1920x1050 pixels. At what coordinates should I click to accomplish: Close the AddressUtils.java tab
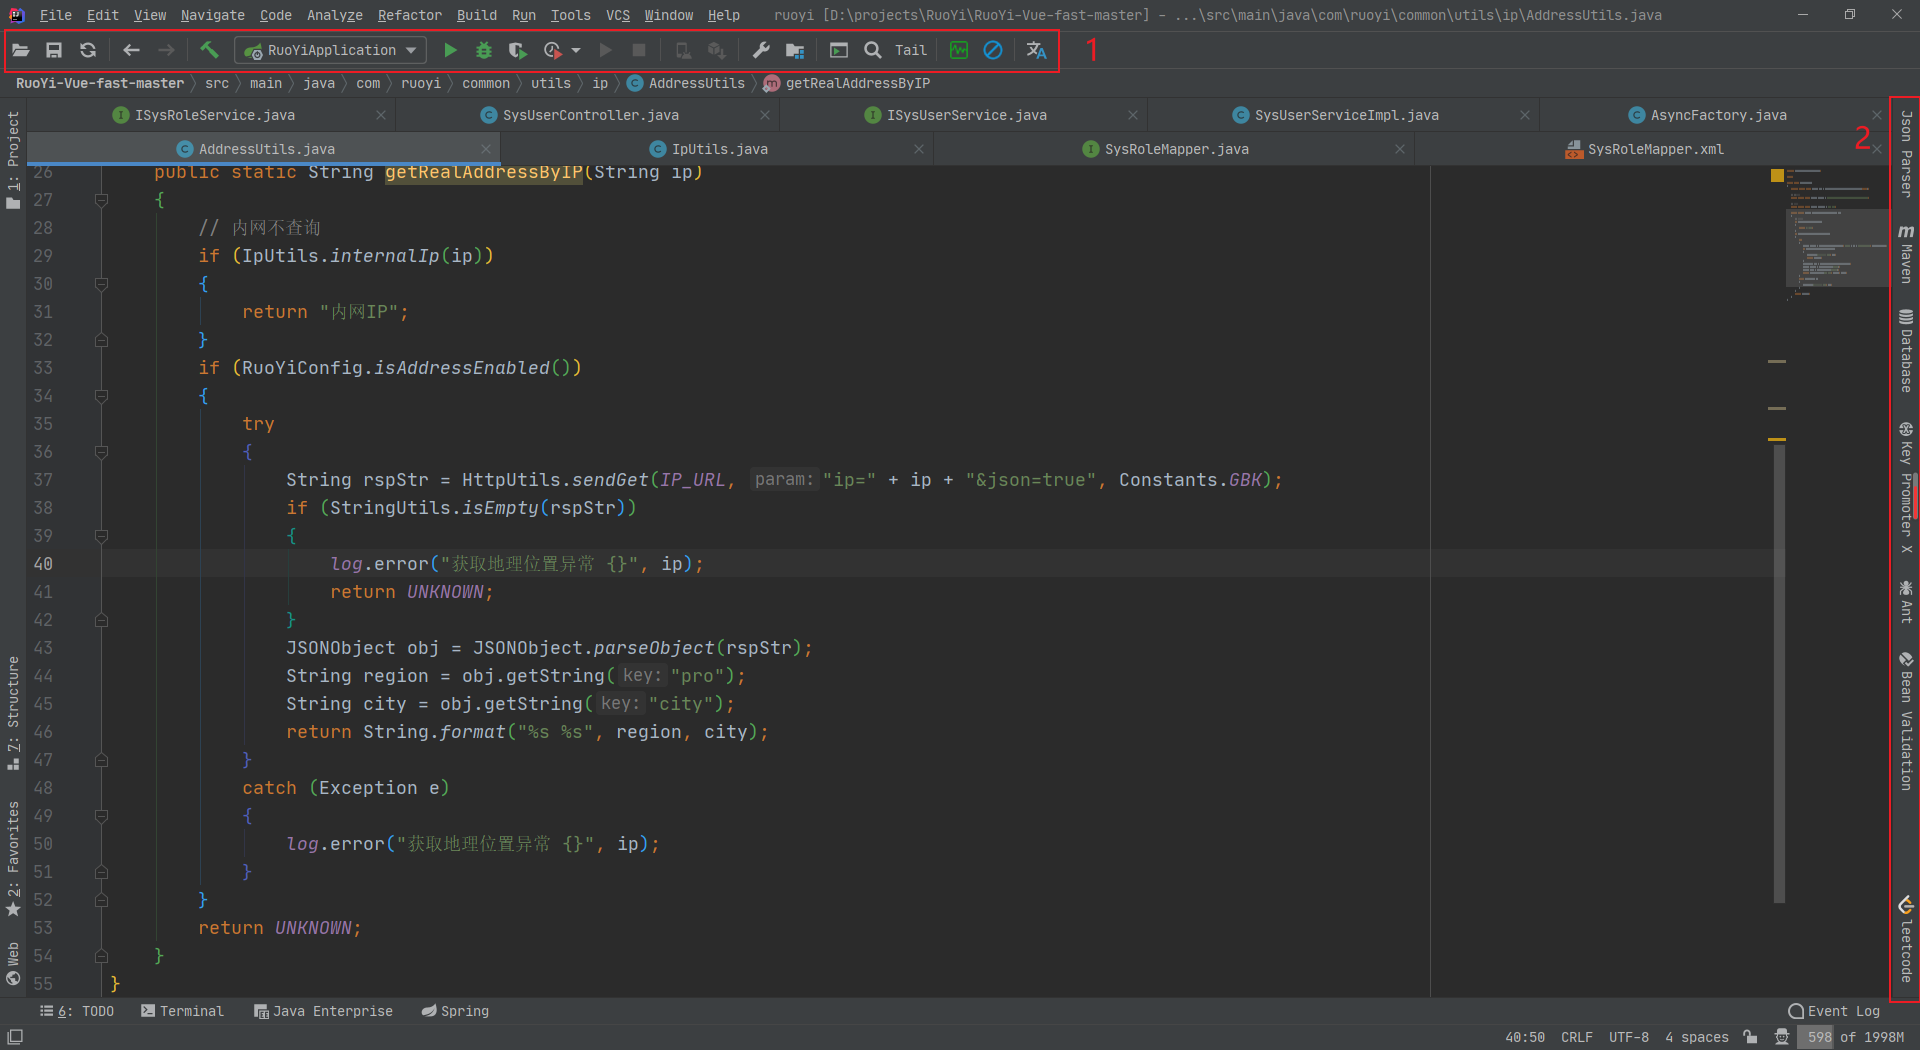[x=486, y=149]
